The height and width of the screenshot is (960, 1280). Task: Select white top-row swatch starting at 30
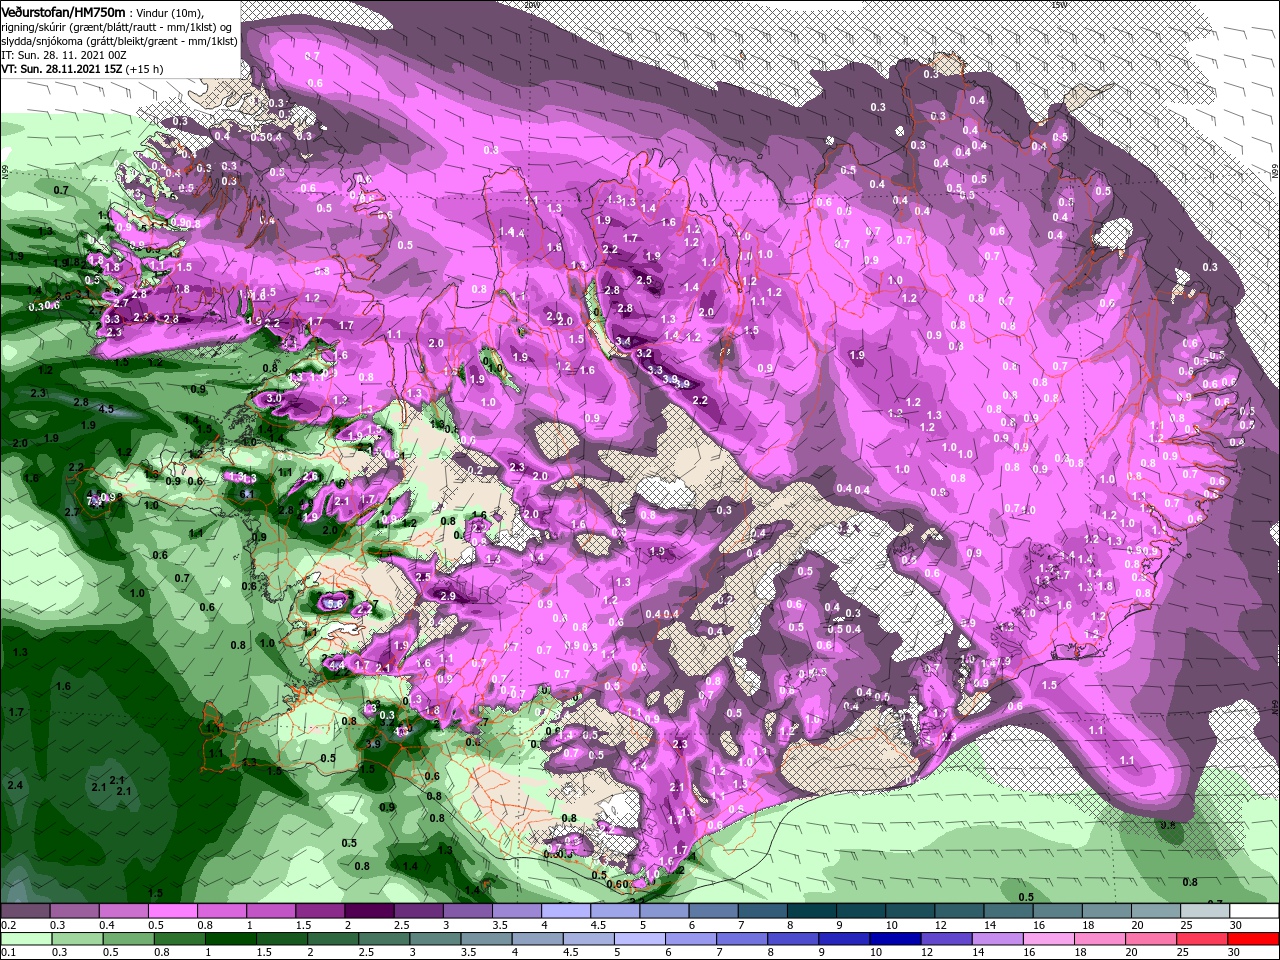1254,911
